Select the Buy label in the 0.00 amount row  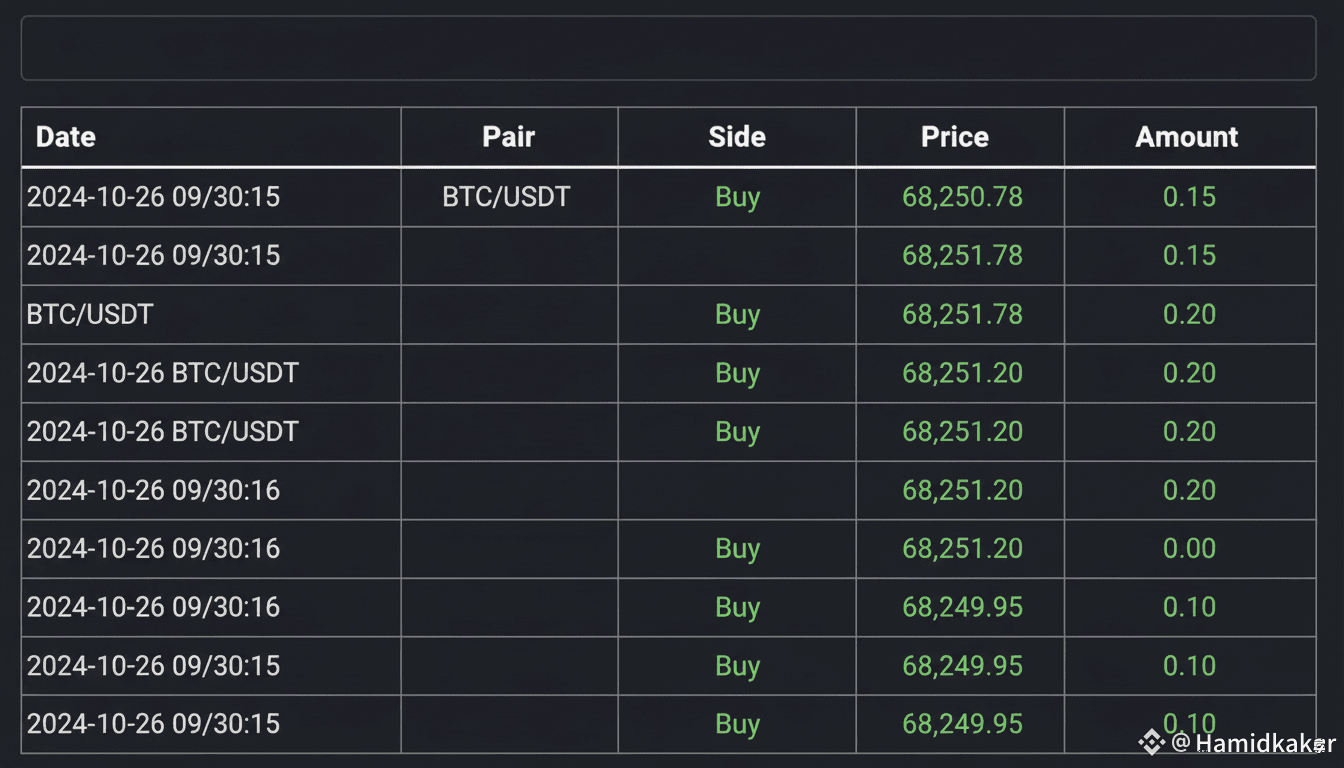(x=738, y=549)
